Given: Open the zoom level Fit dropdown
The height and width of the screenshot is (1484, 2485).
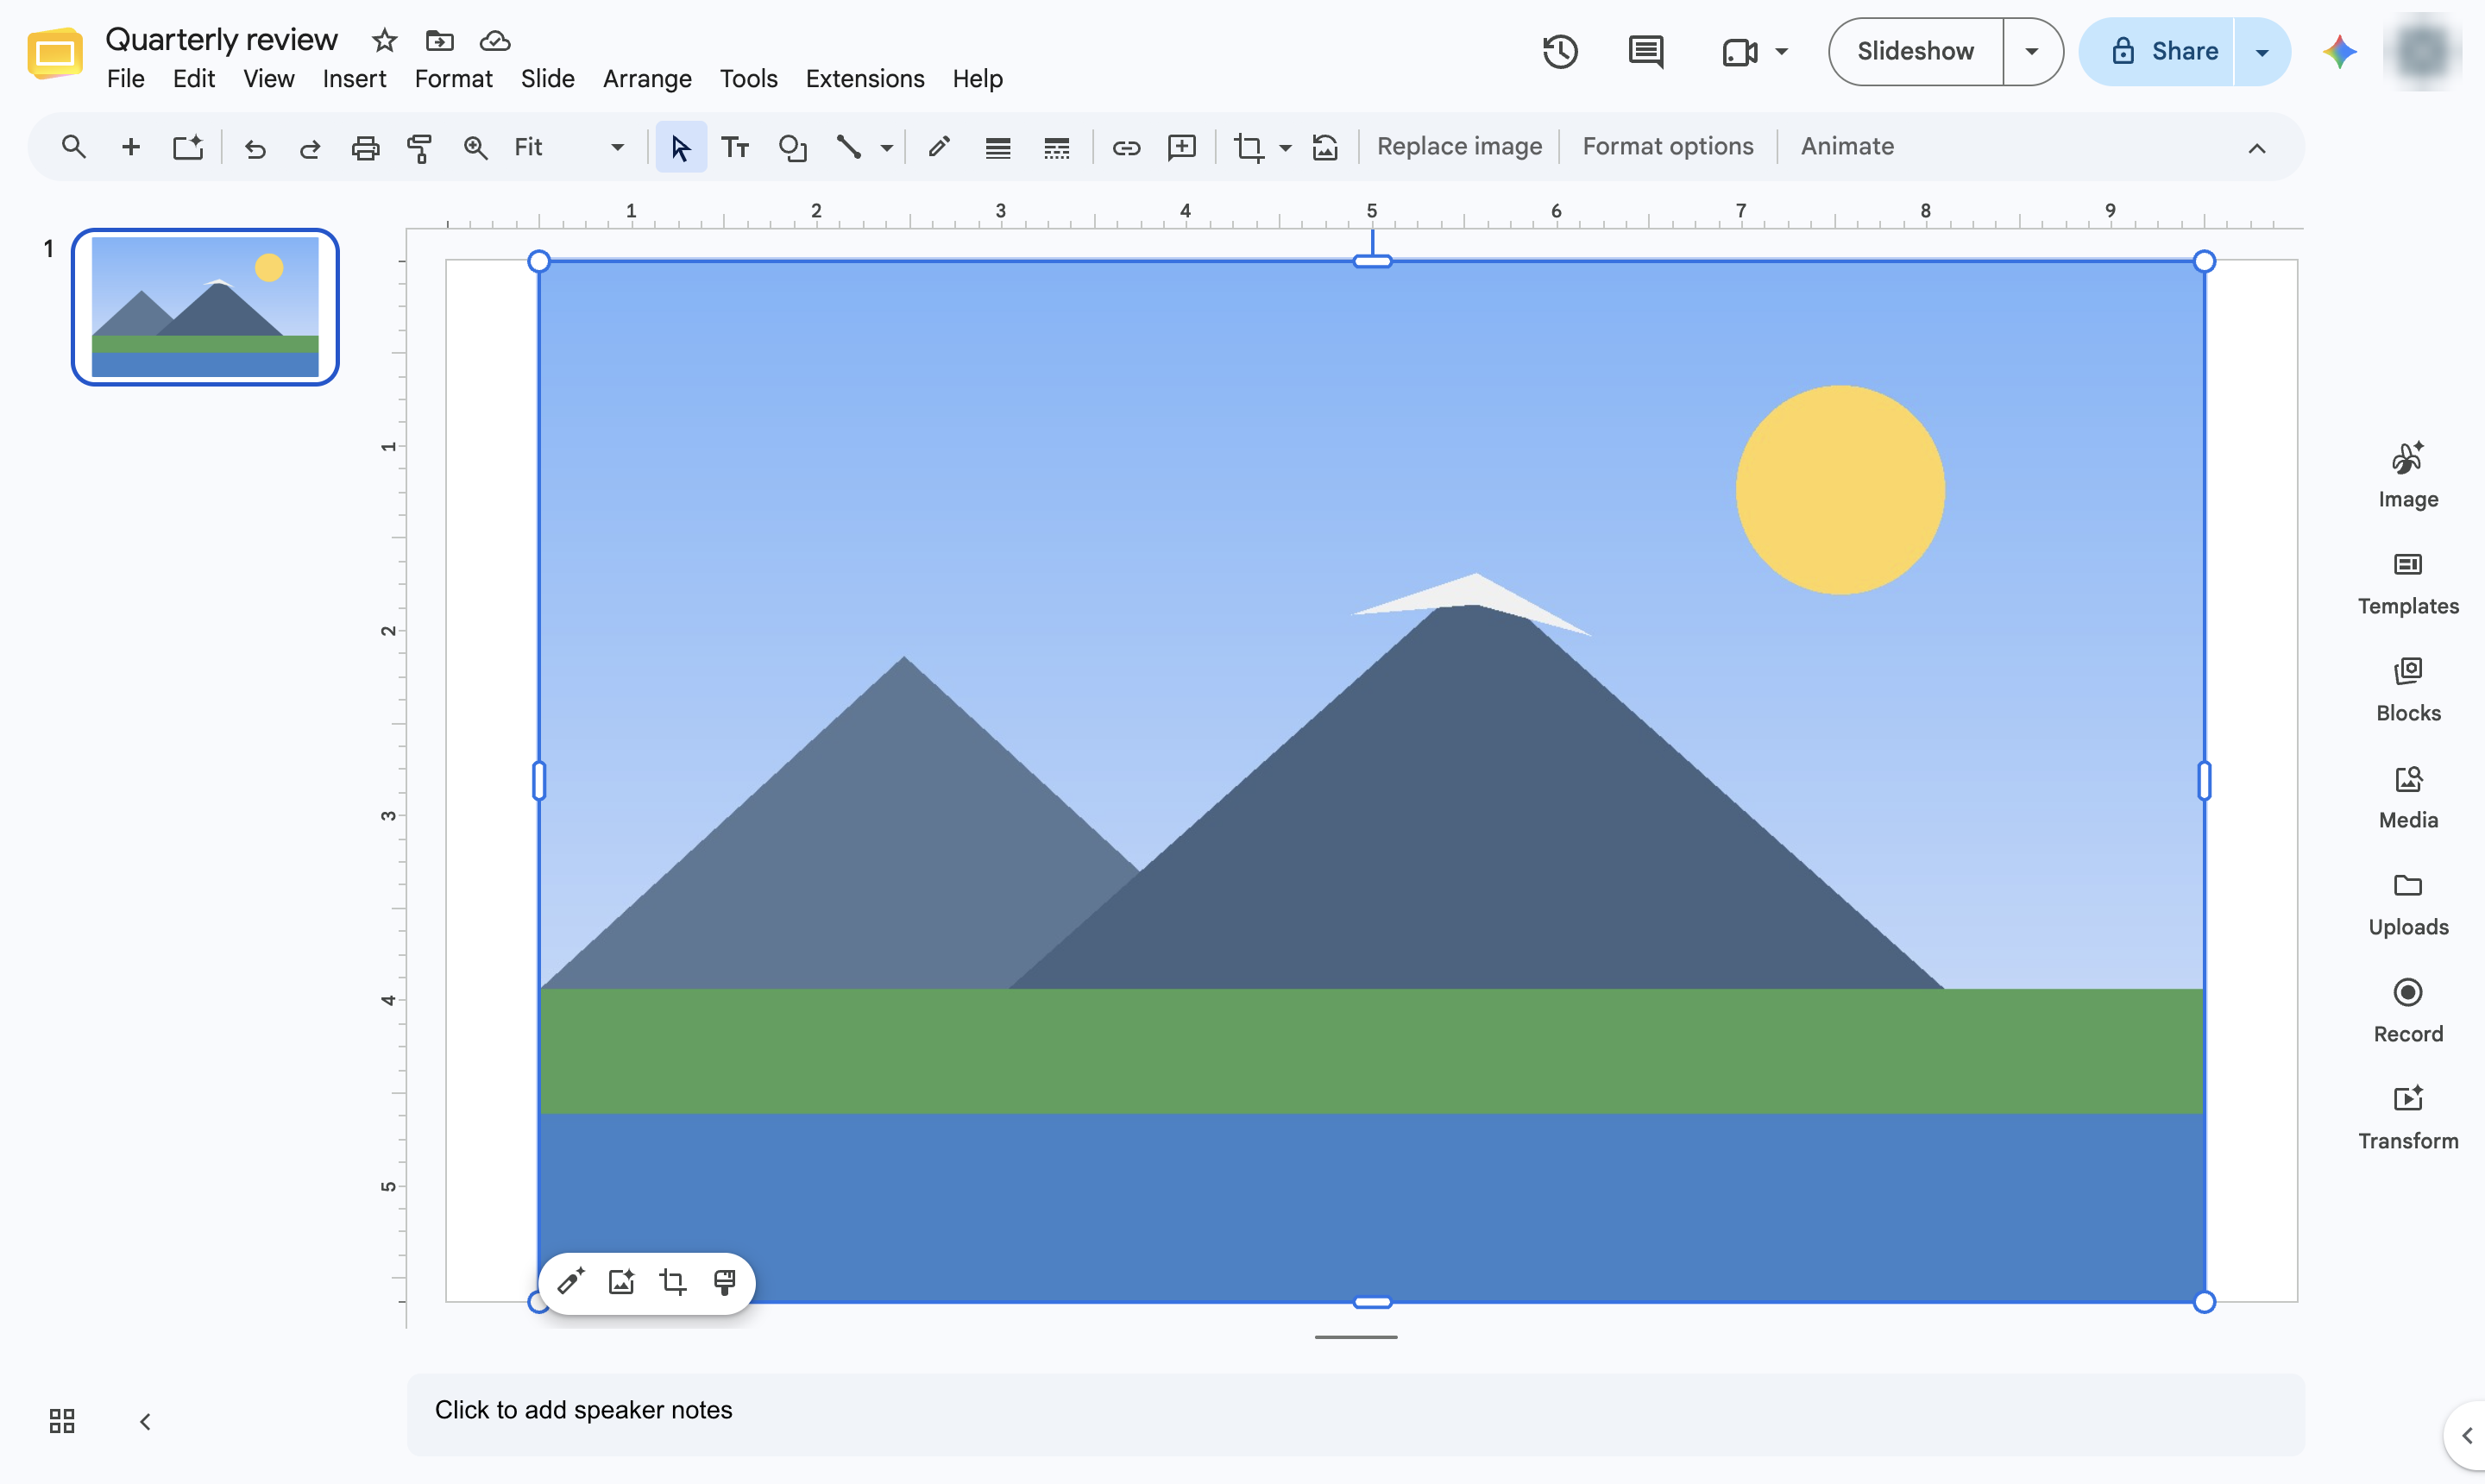Looking at the screenshot, I should (568, 148).
